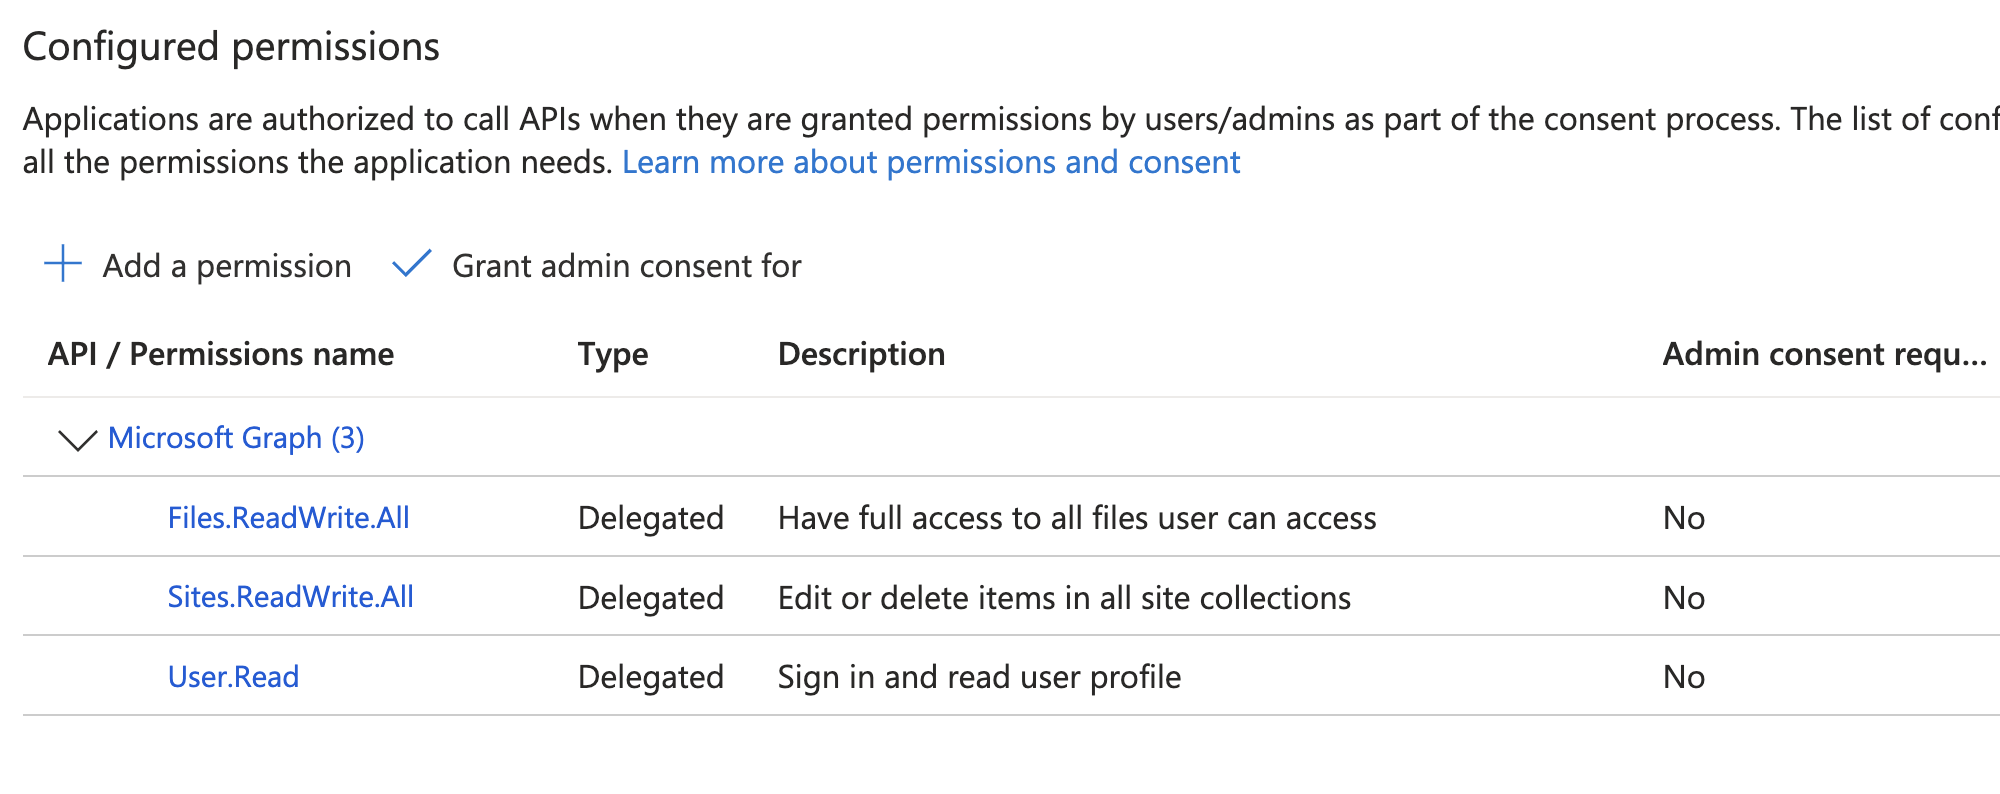Open Microsoft Graph (3) API link
The height and width of the screenshot is (794, 2000).
tap(236, 438)
